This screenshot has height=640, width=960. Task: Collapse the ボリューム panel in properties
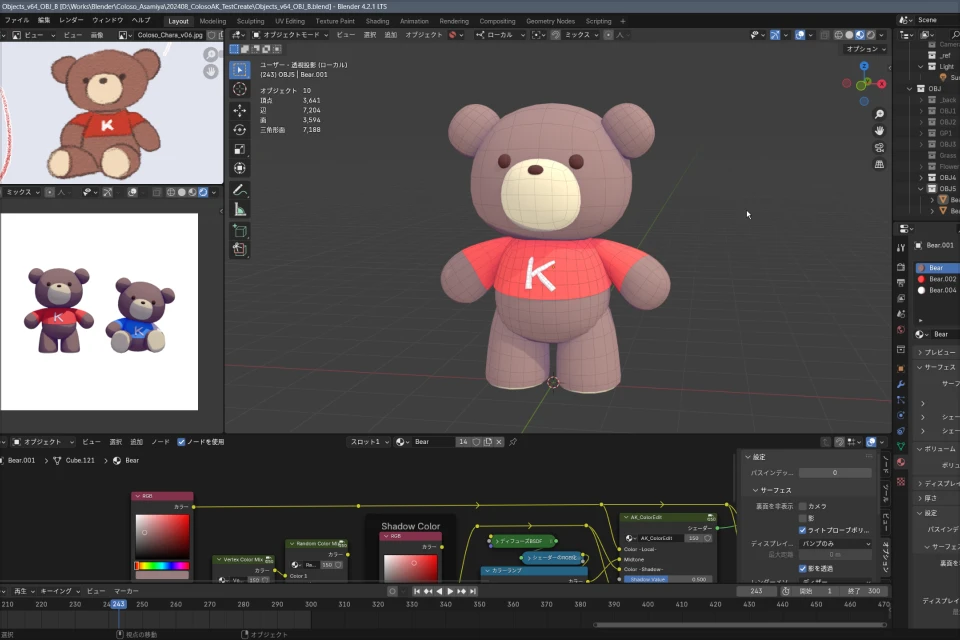click(x=937, y=449)
